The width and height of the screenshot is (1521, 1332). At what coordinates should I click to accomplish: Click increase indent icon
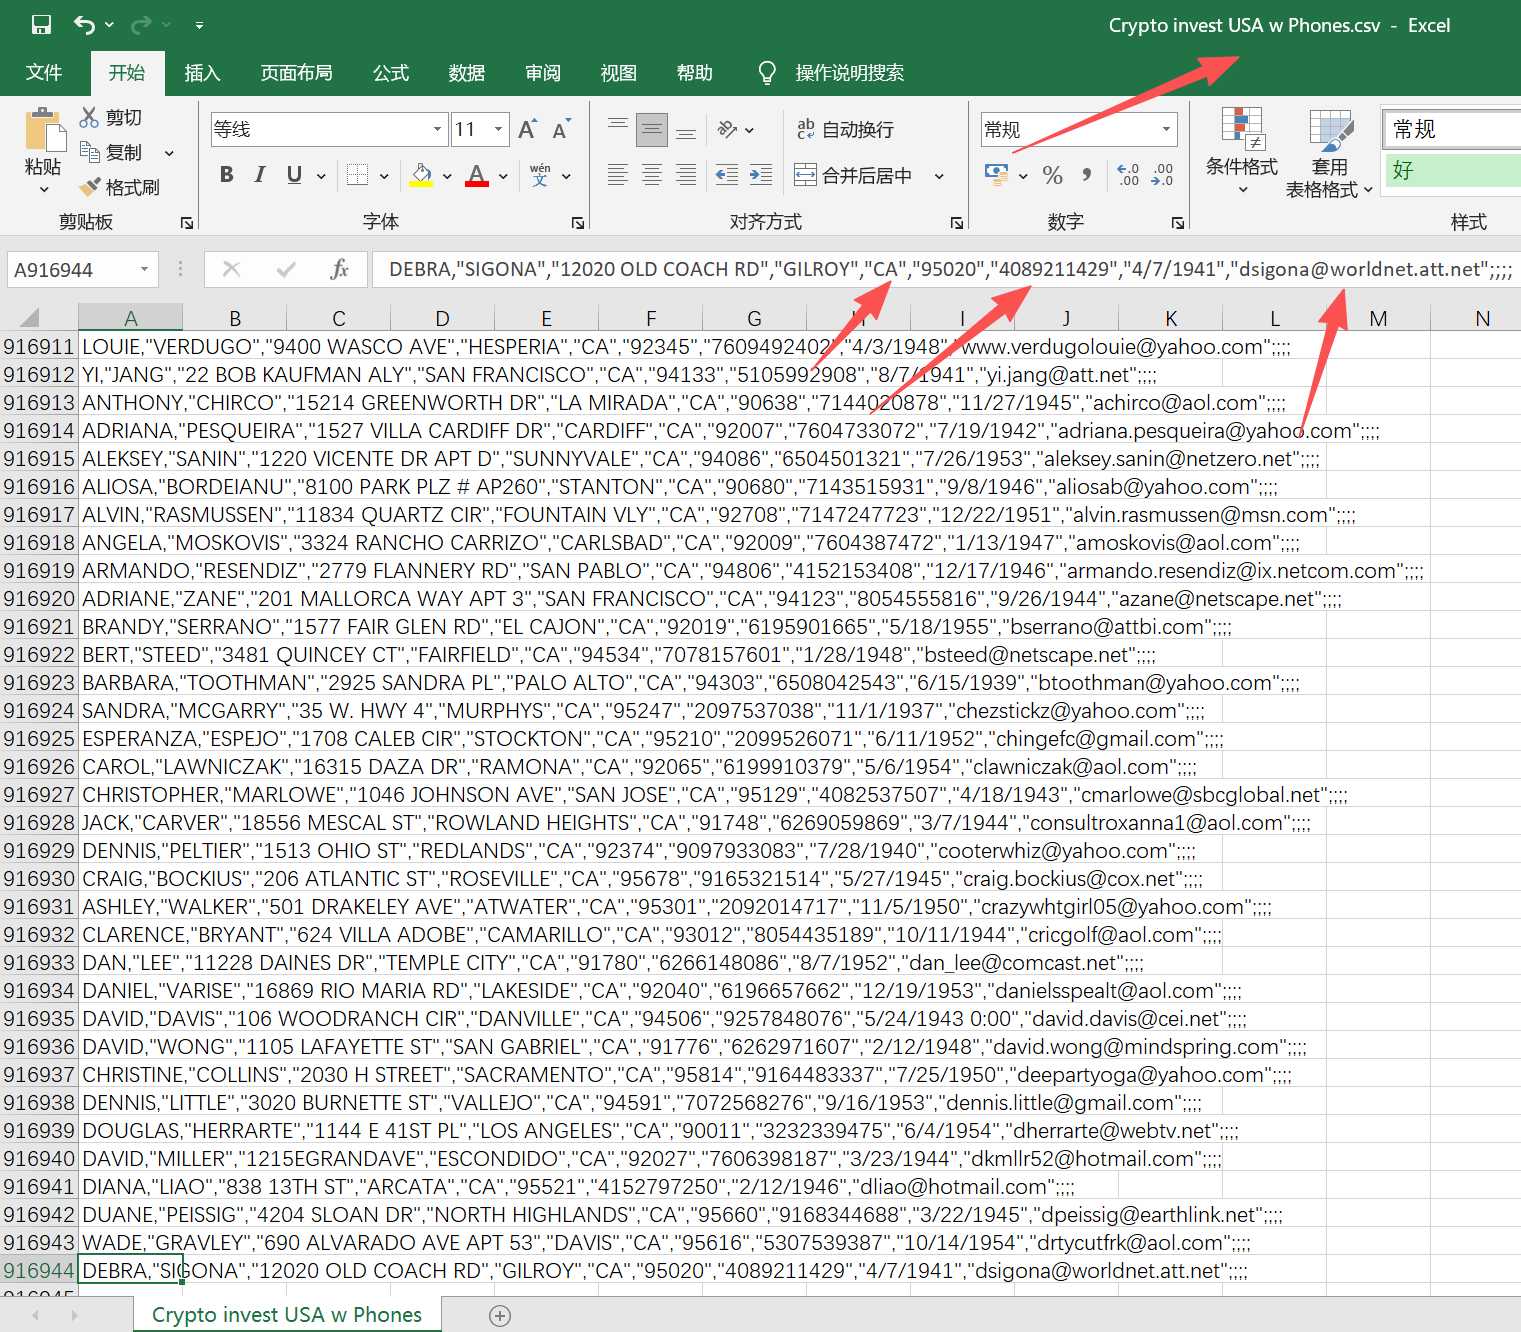tap(761, 175)
